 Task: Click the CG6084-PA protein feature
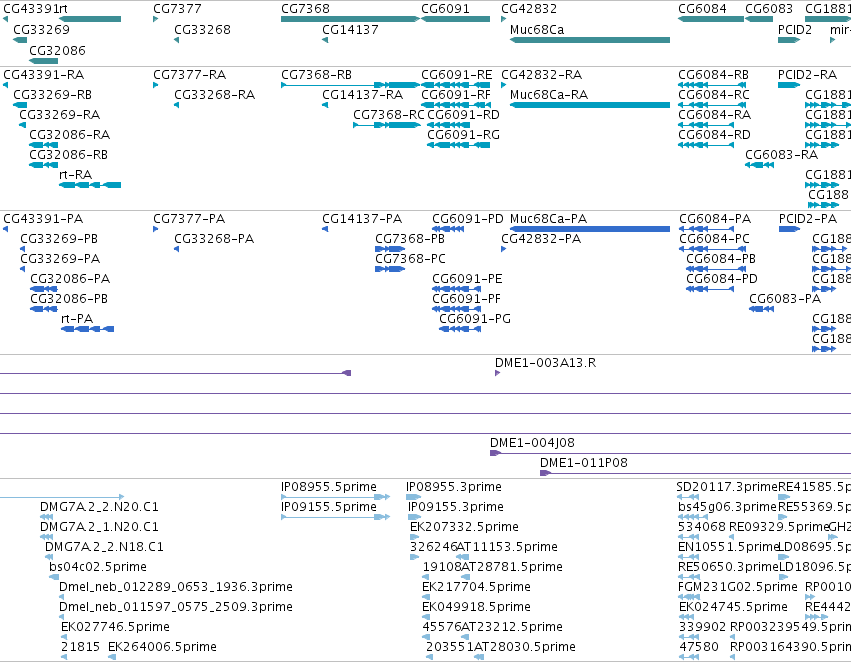pos(706,229)
